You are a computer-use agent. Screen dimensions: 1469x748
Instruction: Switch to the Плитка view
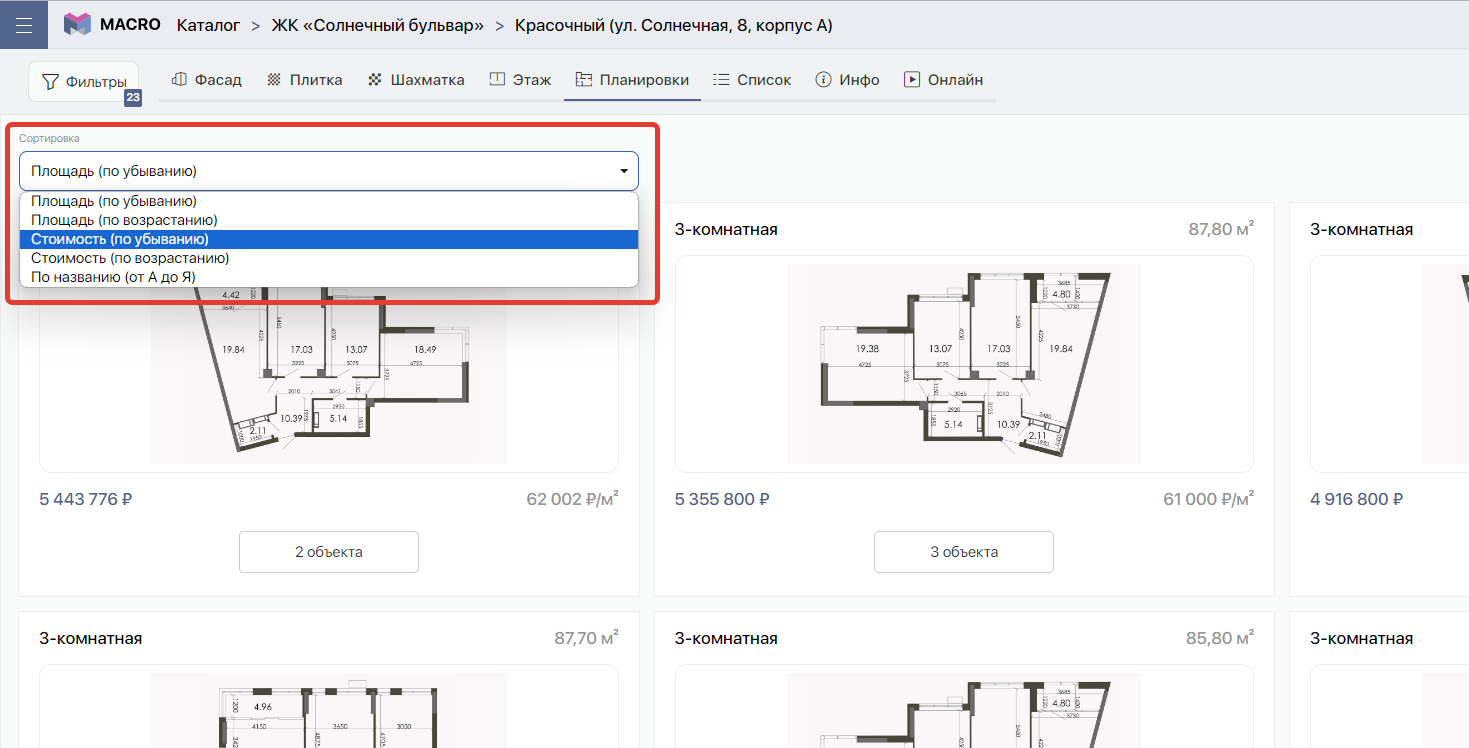tap(305, 80)
